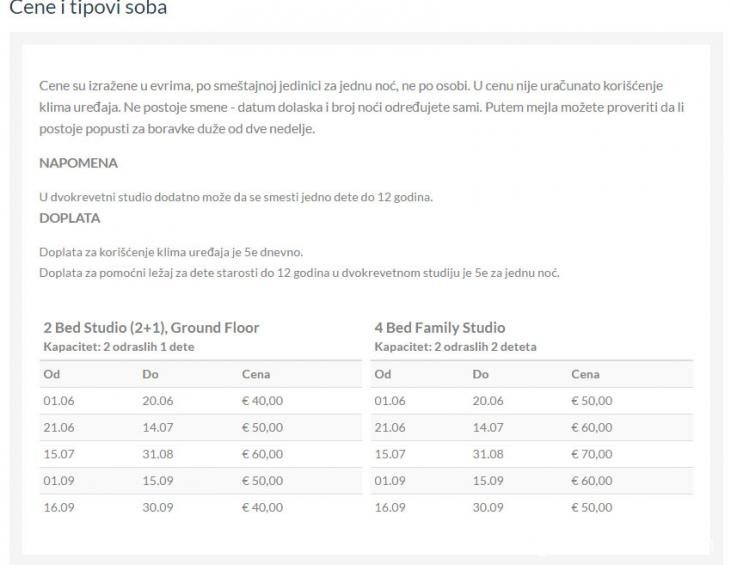Viewport: 731px width, 565px height.
Task: Click the DOPLATA heading
Action: 69,218
